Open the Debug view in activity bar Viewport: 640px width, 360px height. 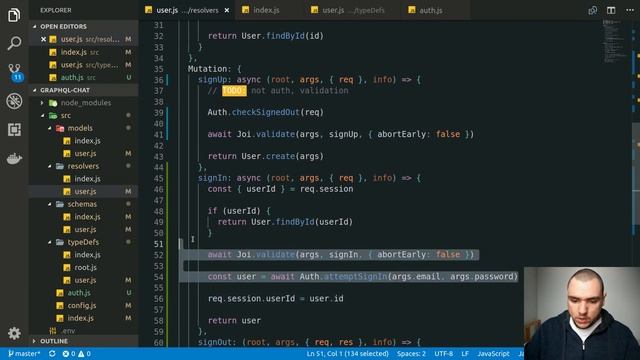14,101
